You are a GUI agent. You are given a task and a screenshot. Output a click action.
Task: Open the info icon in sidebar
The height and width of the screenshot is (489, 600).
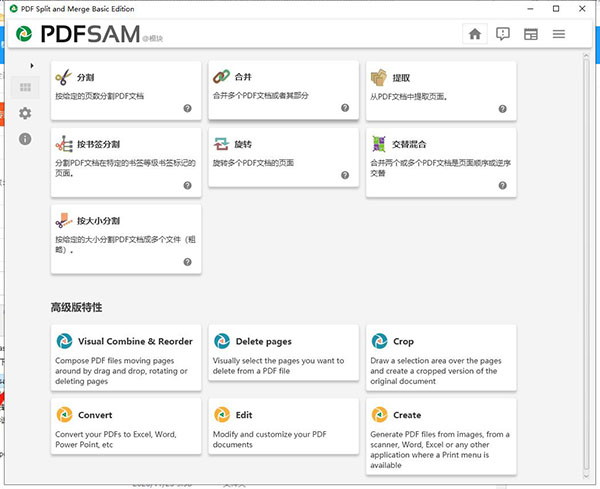point(25,139)
